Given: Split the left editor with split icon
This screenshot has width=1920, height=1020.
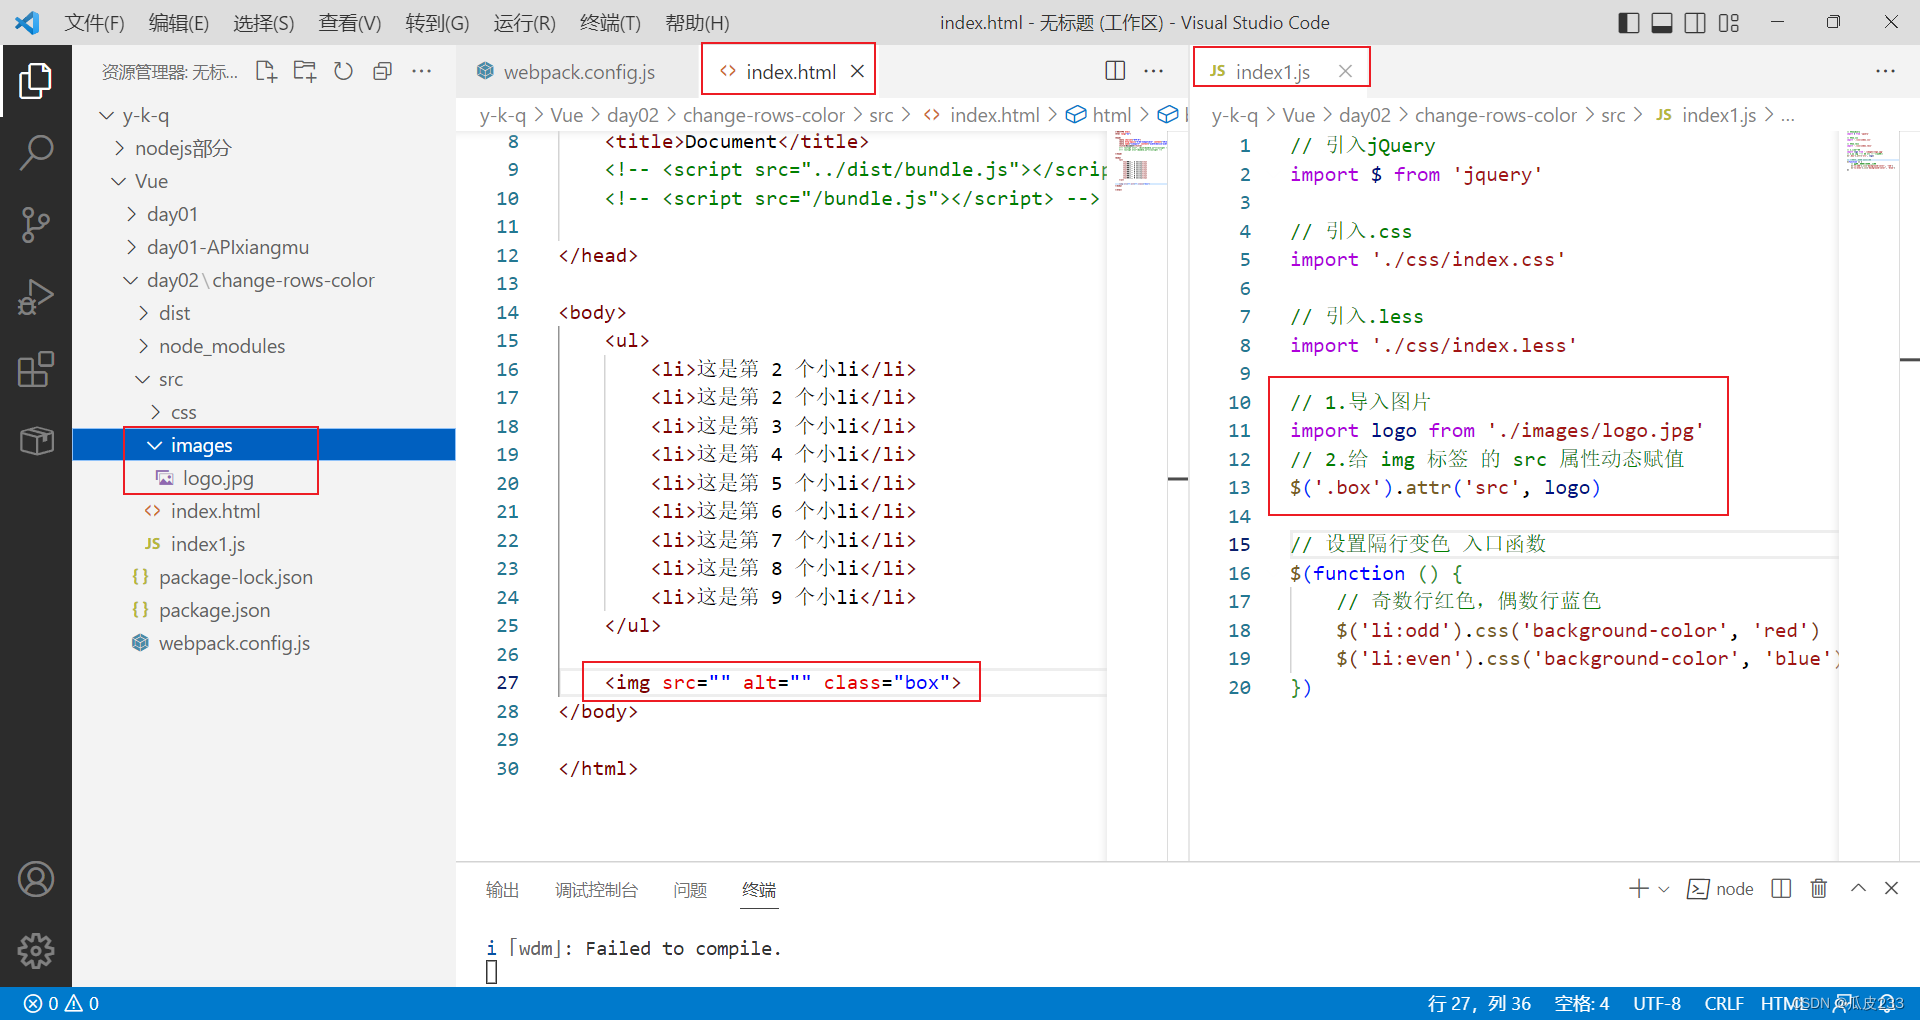Looking at the screenshot, I should click(x=1115, y=71).
